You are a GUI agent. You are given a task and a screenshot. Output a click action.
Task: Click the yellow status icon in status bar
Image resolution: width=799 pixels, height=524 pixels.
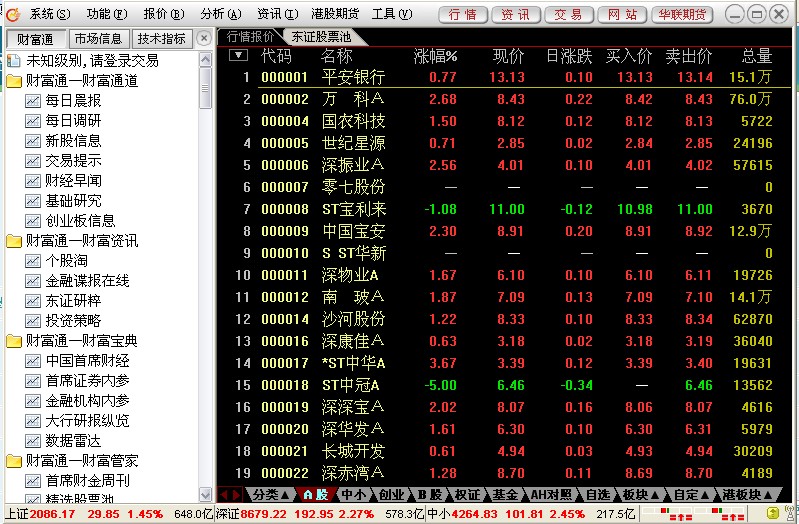[x=773, y=513]
